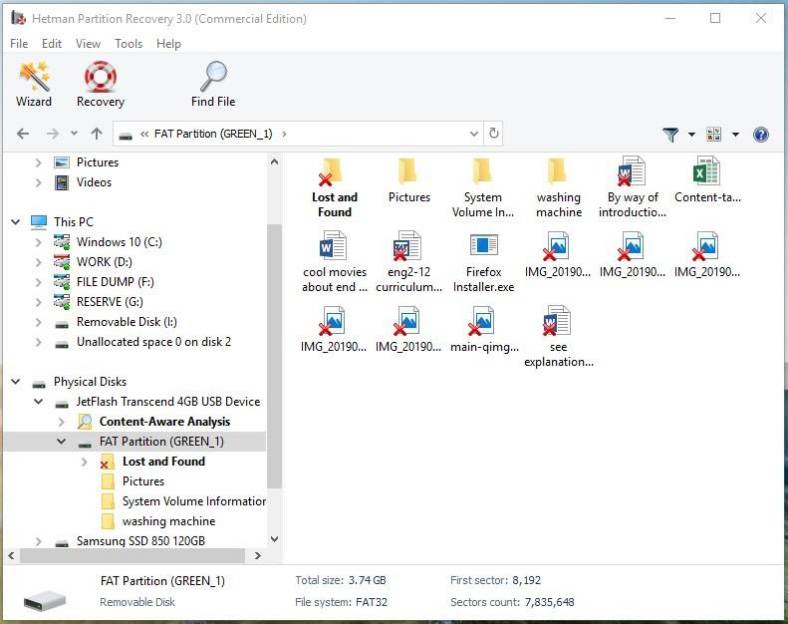
Task: Select the tree's washing machine folder
Action: coord(168,521)
